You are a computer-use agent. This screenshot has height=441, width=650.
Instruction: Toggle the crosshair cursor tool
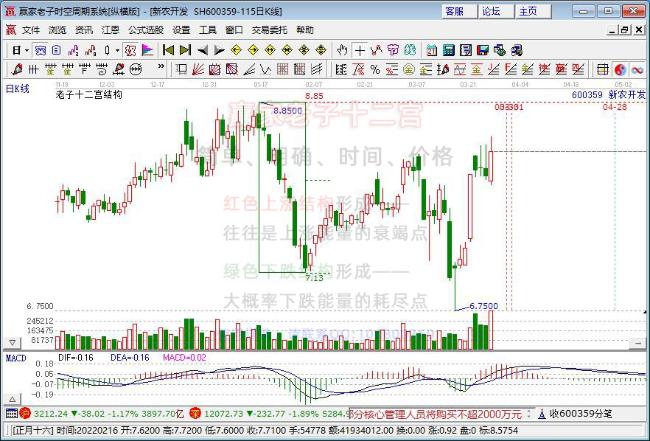click(360, 51)
